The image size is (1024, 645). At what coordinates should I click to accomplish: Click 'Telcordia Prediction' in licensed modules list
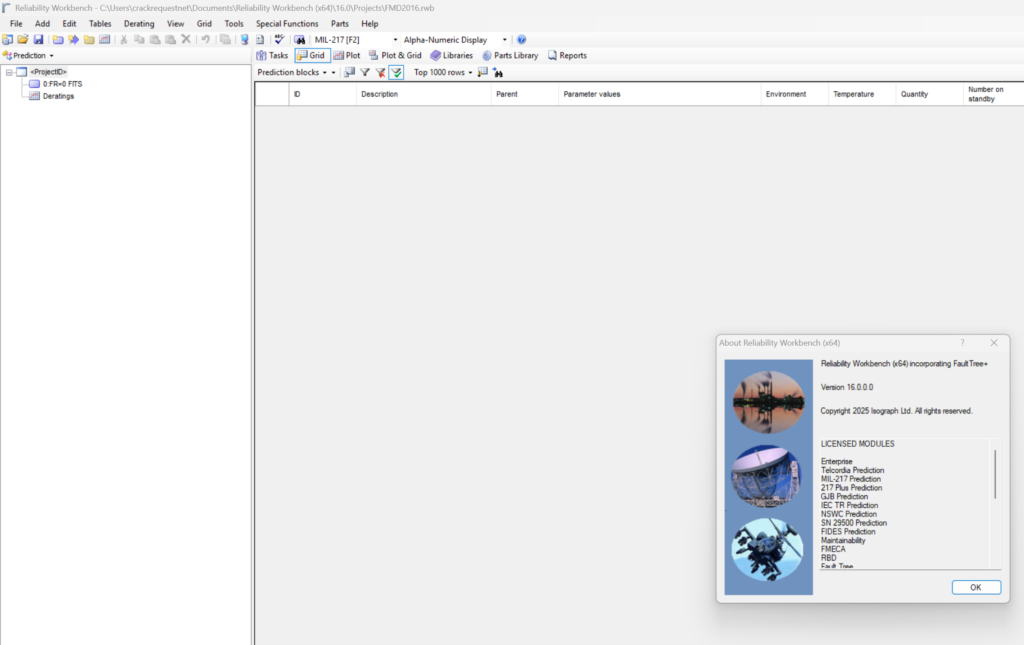coord(852,470)
